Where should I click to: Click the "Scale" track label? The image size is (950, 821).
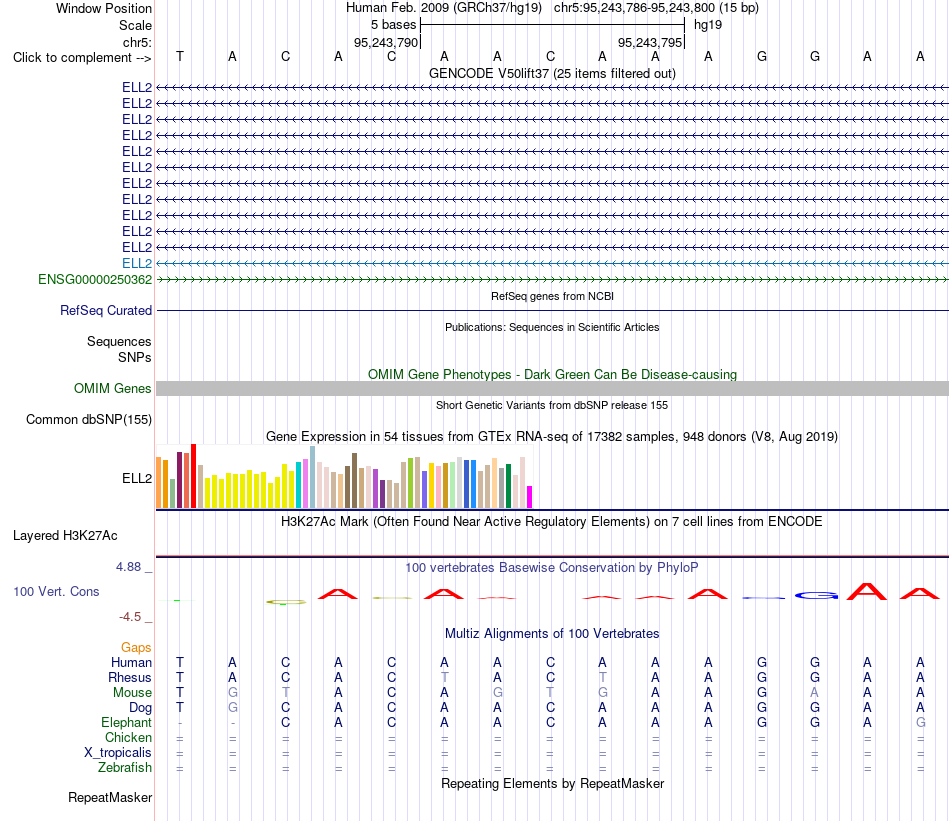click(135, 25)
